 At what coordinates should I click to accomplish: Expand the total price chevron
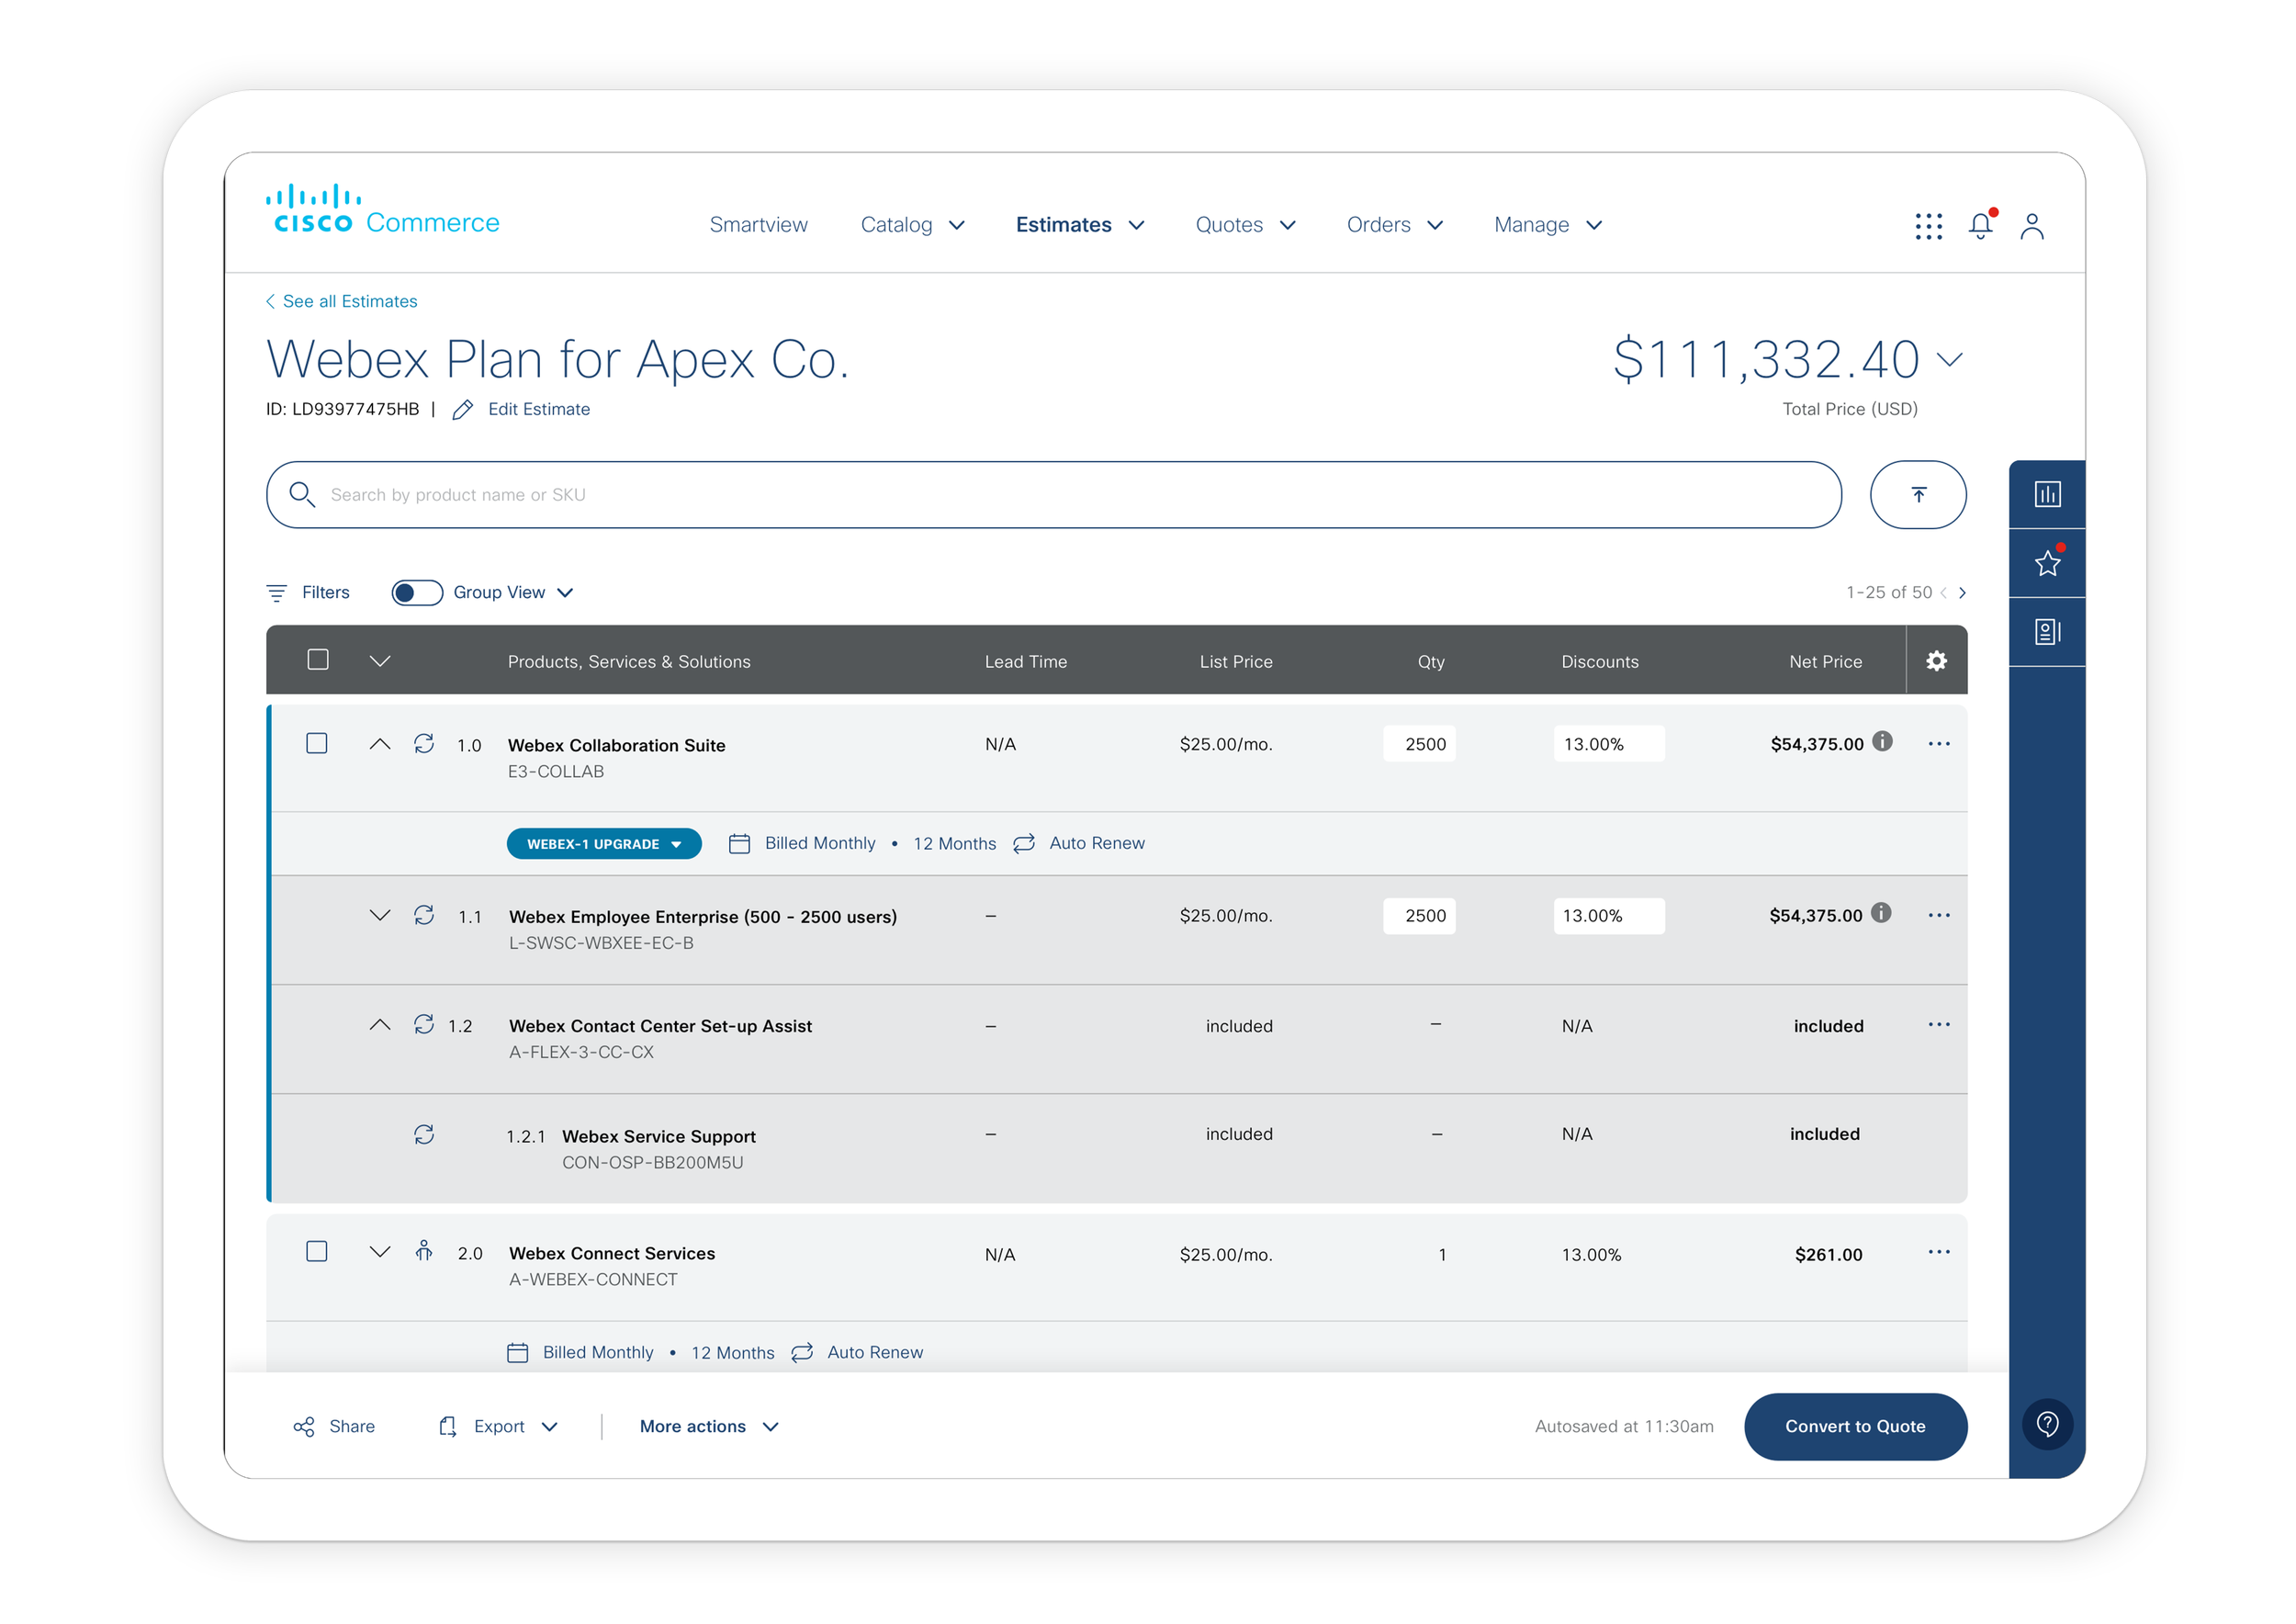tap(1949, 360)
